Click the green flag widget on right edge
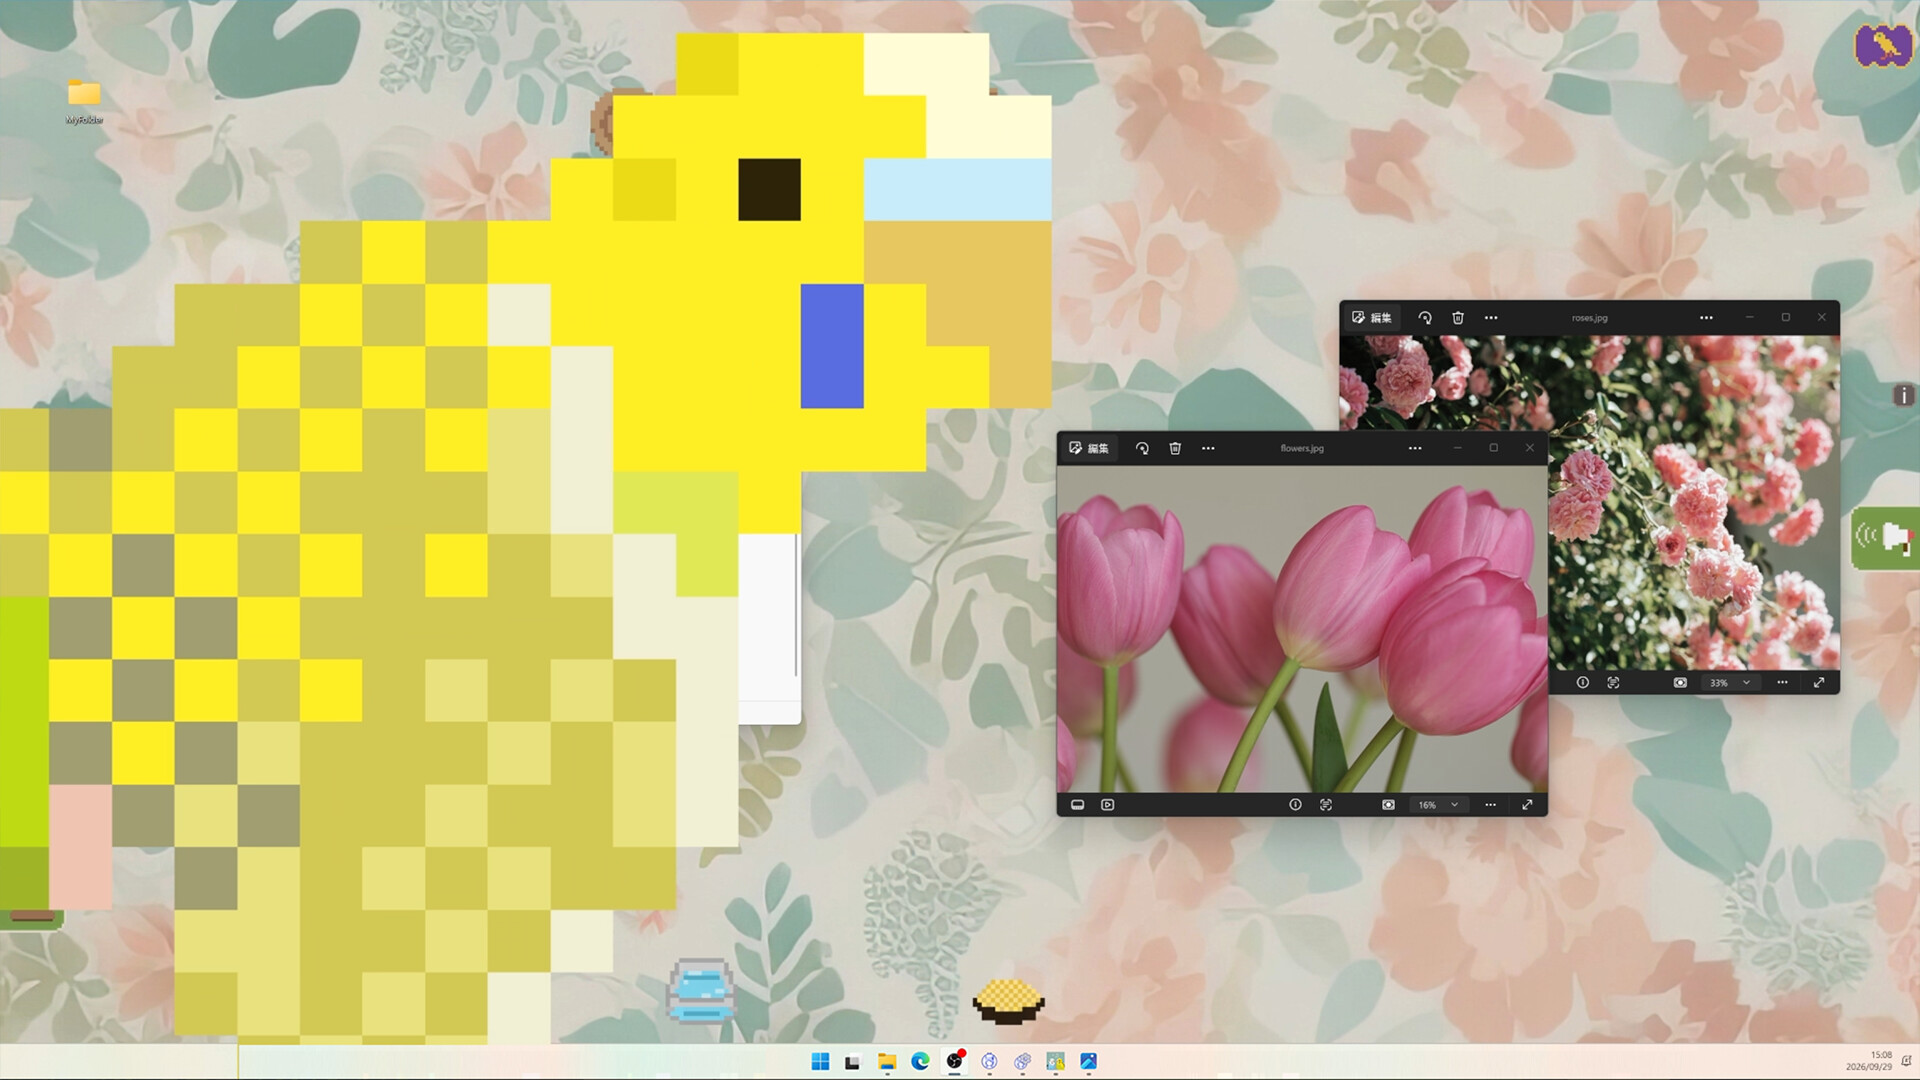 1885,538
